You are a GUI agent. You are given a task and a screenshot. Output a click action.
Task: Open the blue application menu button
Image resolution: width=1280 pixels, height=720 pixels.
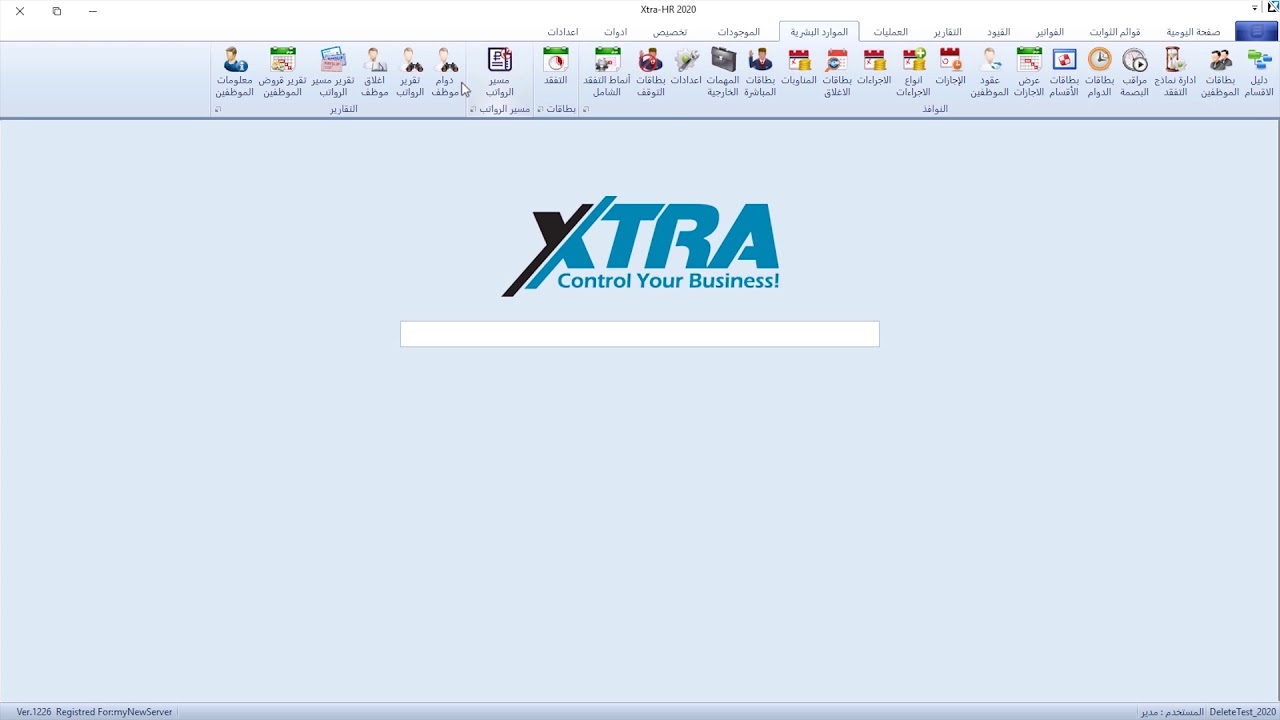click(1256, 32)
